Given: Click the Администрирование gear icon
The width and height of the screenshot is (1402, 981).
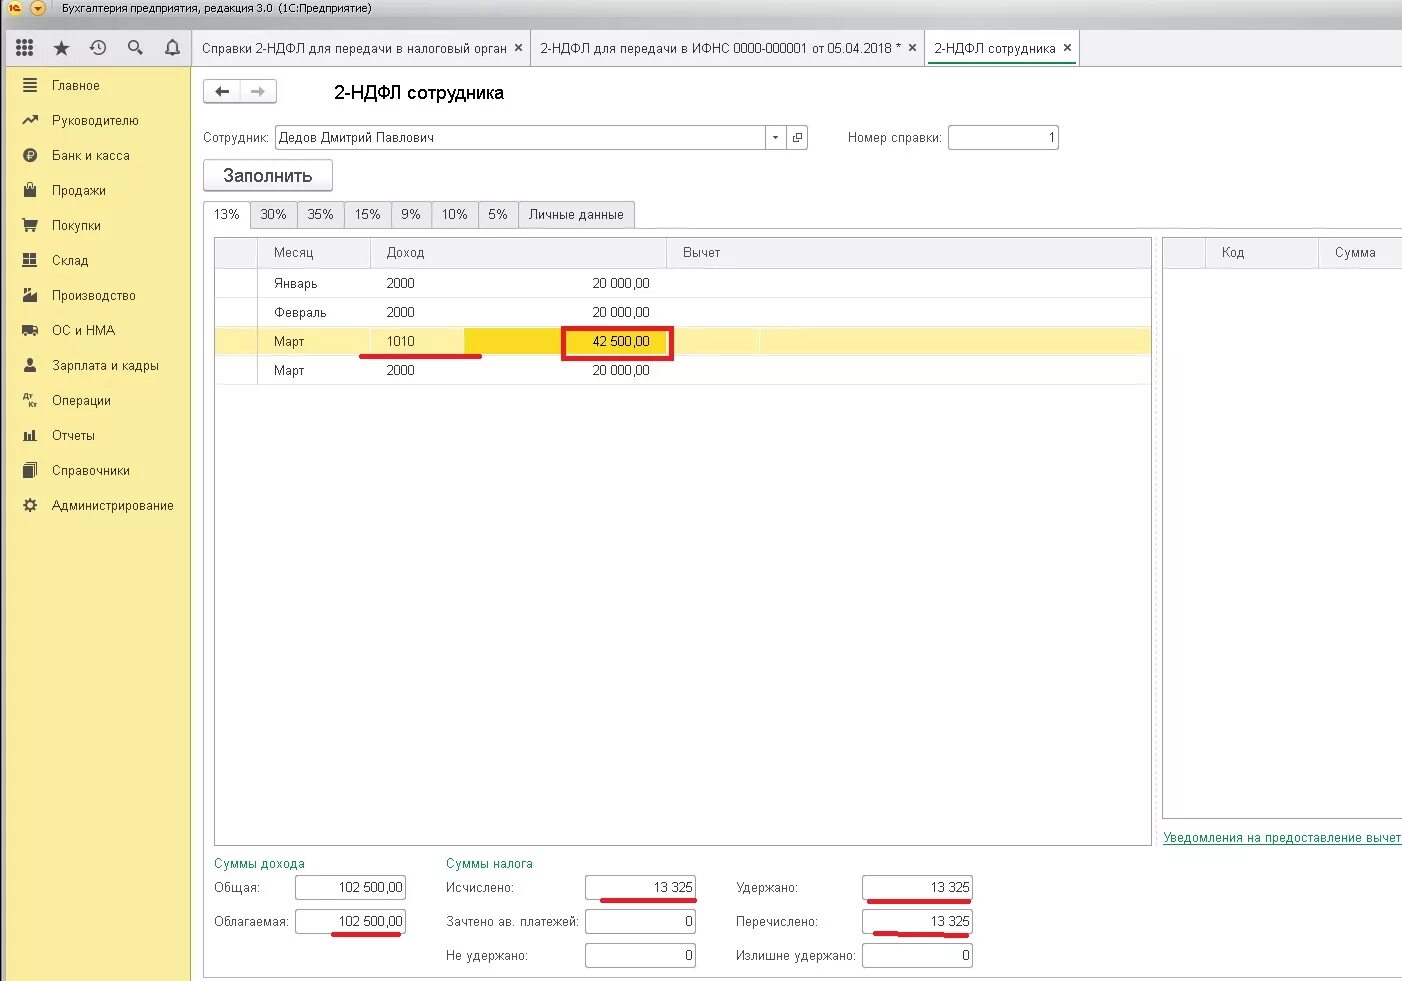Looking at the screenshot, I should pos(30,505).
